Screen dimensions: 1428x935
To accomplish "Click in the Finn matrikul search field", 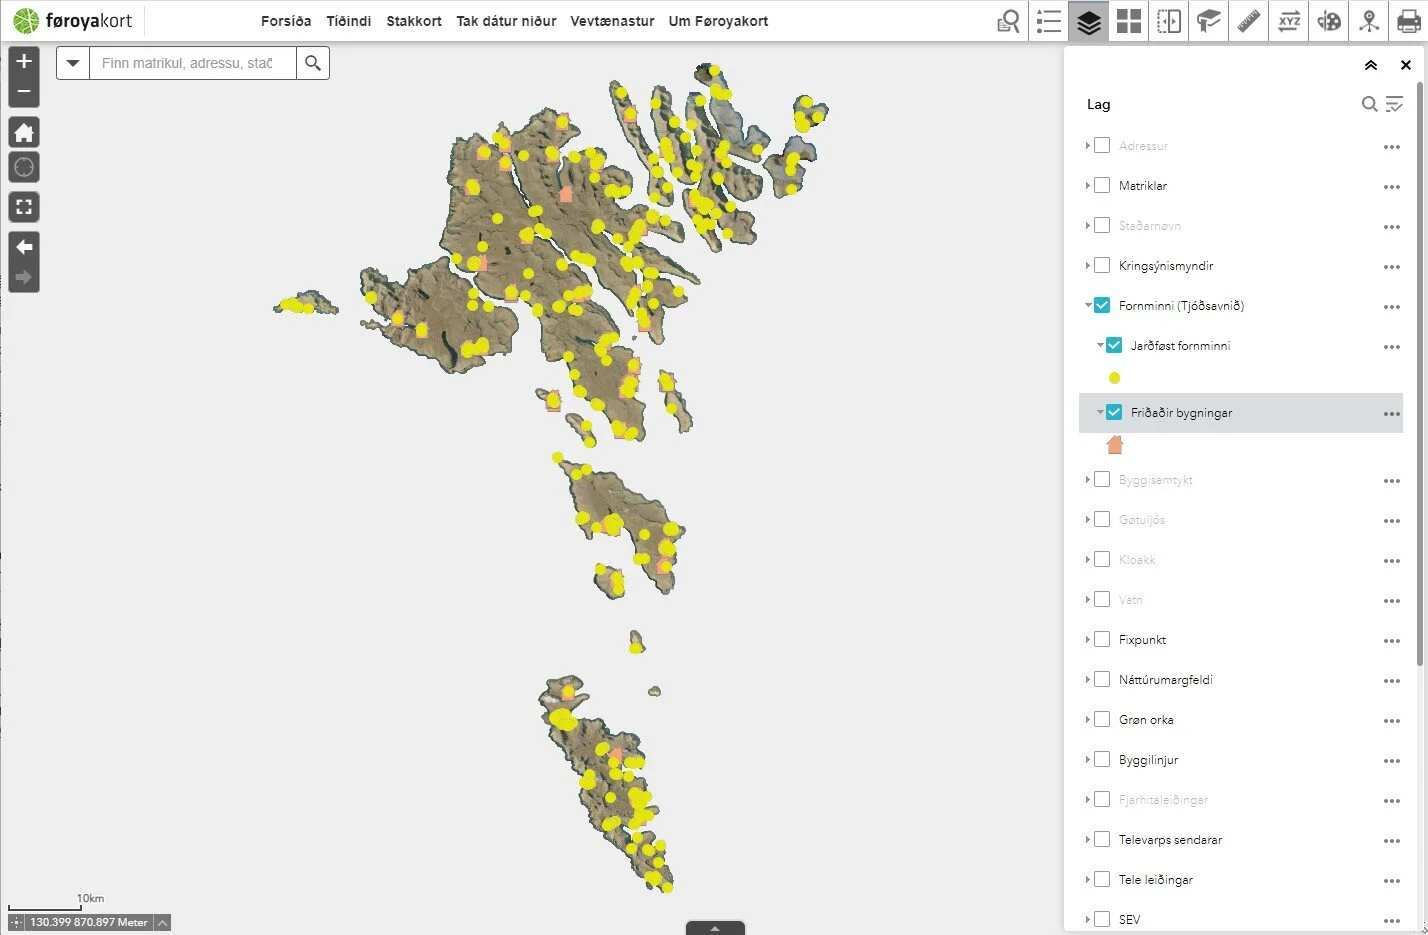I will pyautogui.click(x=193, y=63).
